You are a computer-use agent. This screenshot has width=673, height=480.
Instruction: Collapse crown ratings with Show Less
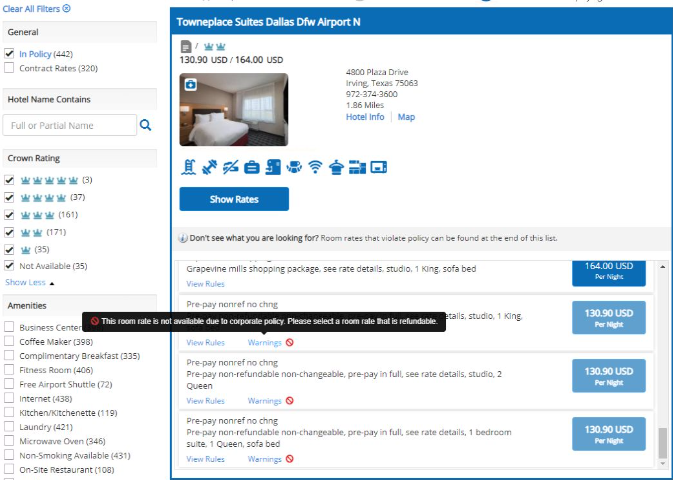pyautogui.click(x=30, y=283)
